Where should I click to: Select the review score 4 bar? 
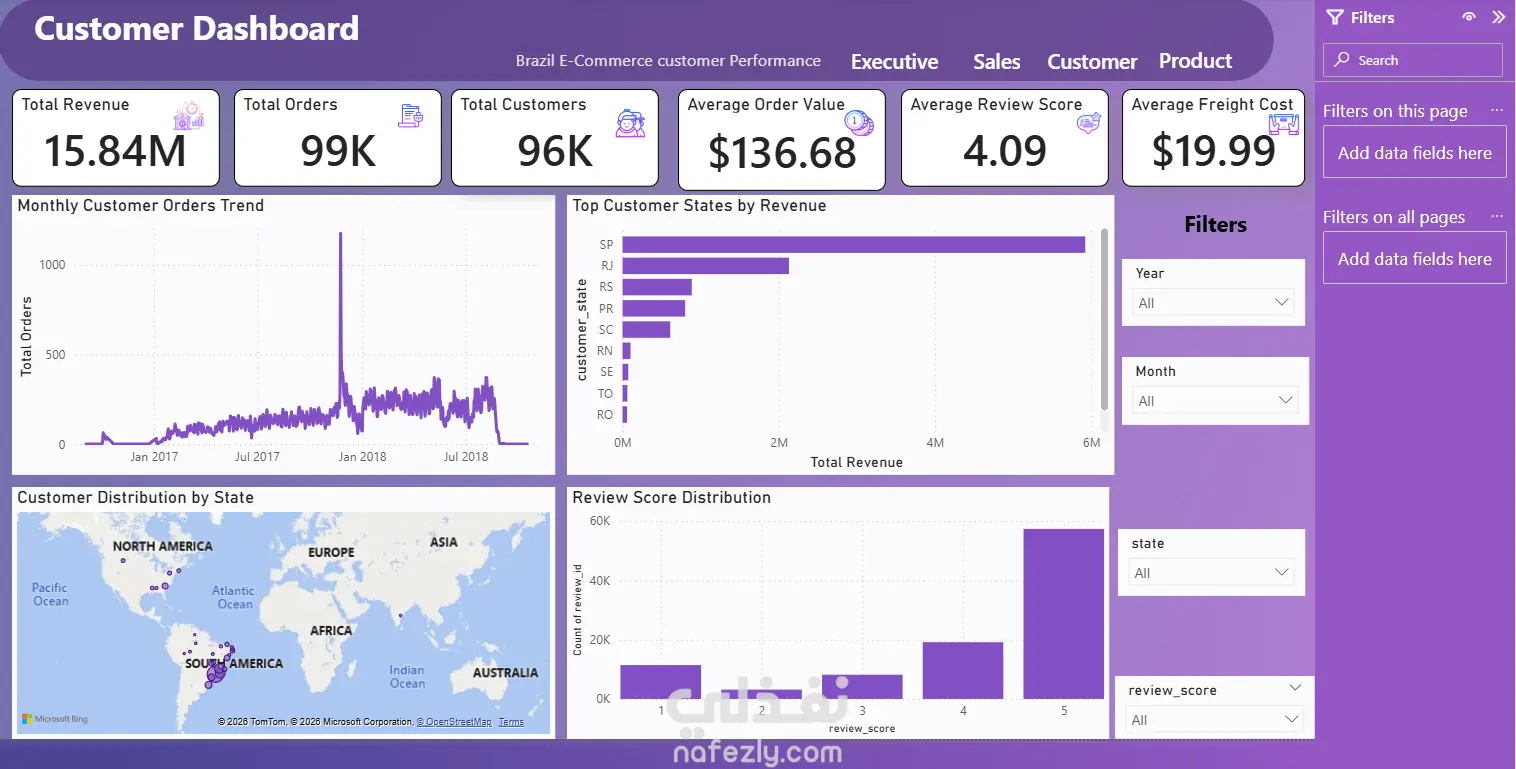click(x=962, y=670)
